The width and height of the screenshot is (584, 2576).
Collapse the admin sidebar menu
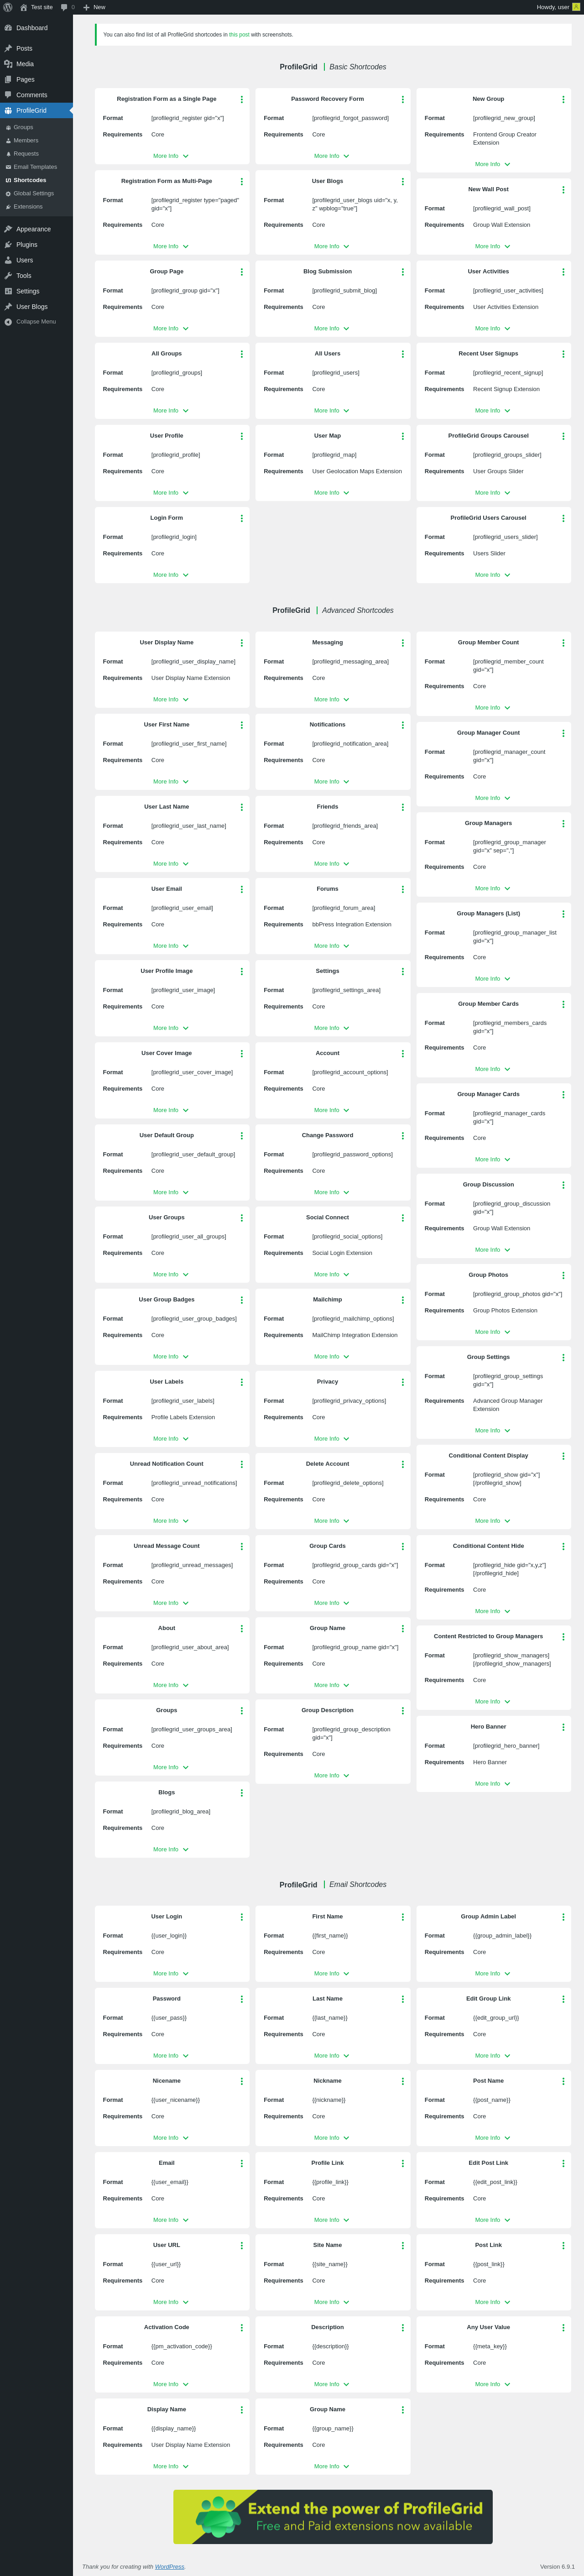(x=36, y=322)
